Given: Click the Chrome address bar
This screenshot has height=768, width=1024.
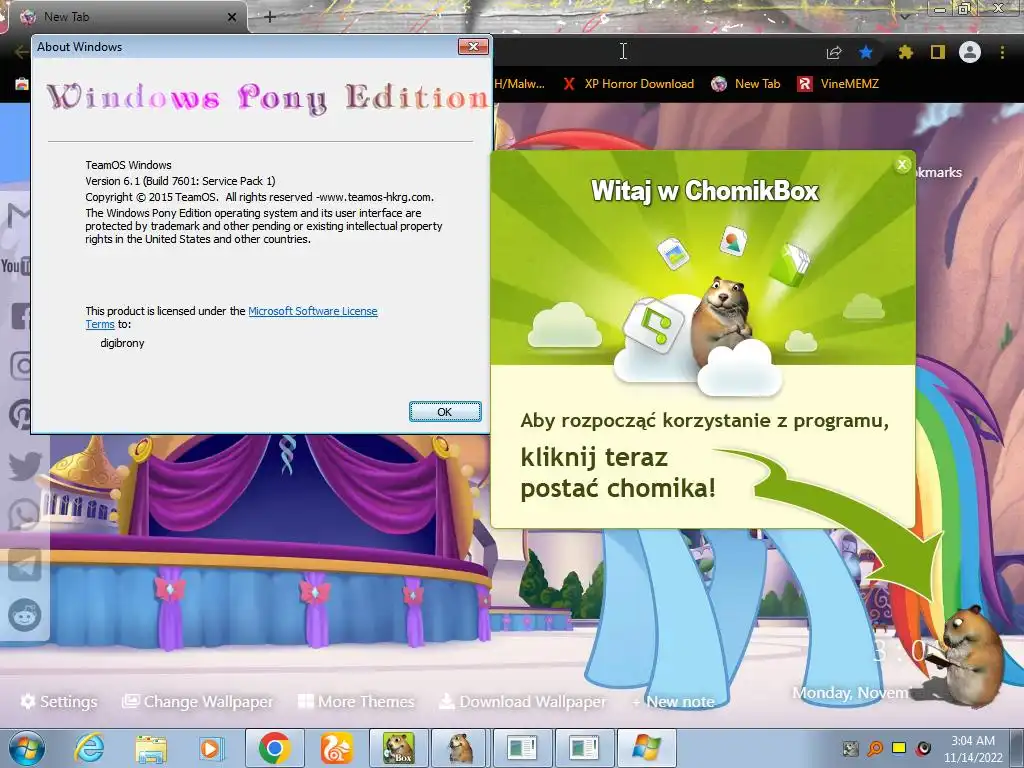Looking at the screenshot, I should pyautogui.click(x=653, y=52).
